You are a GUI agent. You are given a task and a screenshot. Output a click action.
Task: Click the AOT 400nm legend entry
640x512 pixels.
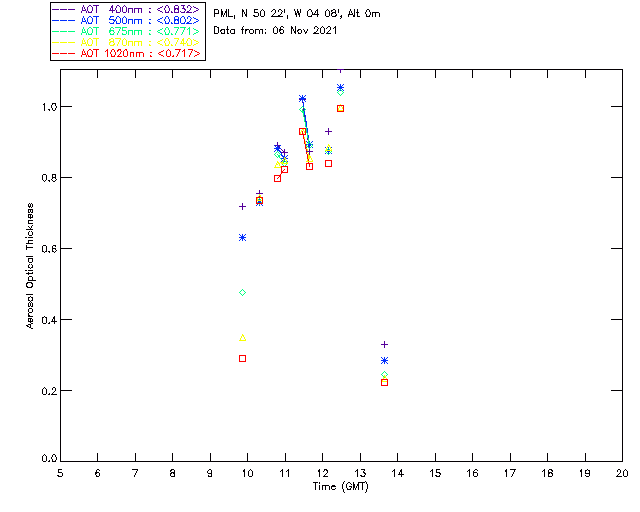click(x=126, y=9)
